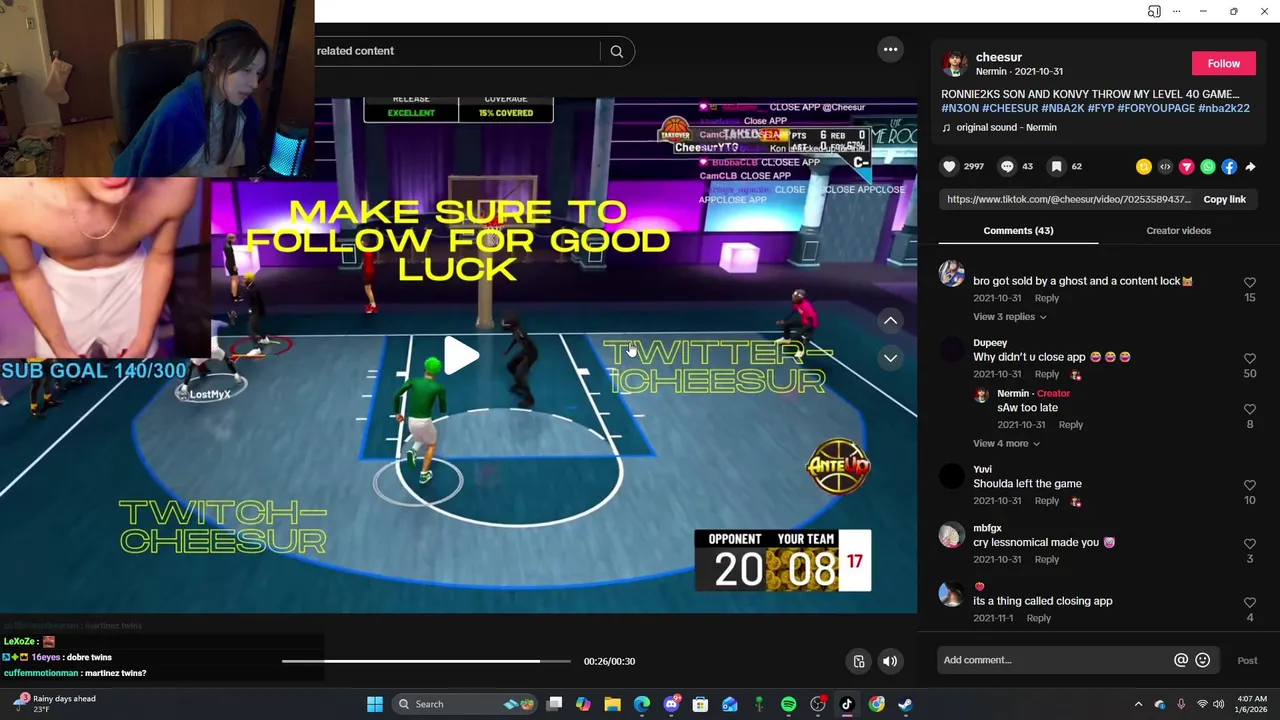Image resolution: width=1280 pixels, height=720 pixels.
Task: Share the video to WhatsApp
Action: 1208,167
